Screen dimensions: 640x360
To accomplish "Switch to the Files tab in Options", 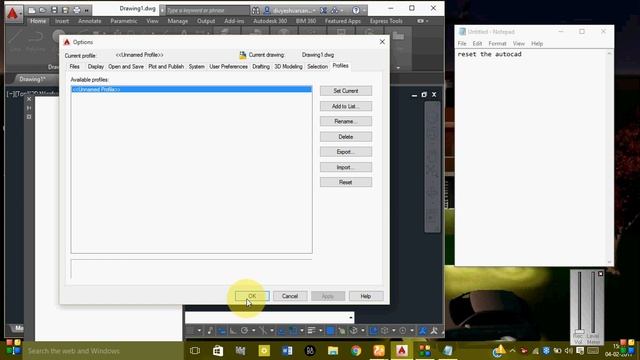I will [x=75, y=67].
